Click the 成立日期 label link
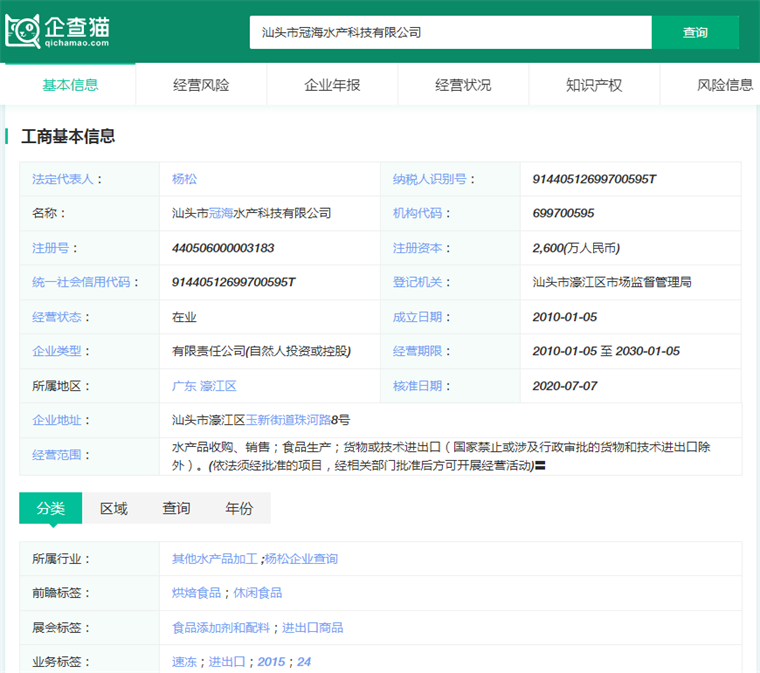 [417, 317]
